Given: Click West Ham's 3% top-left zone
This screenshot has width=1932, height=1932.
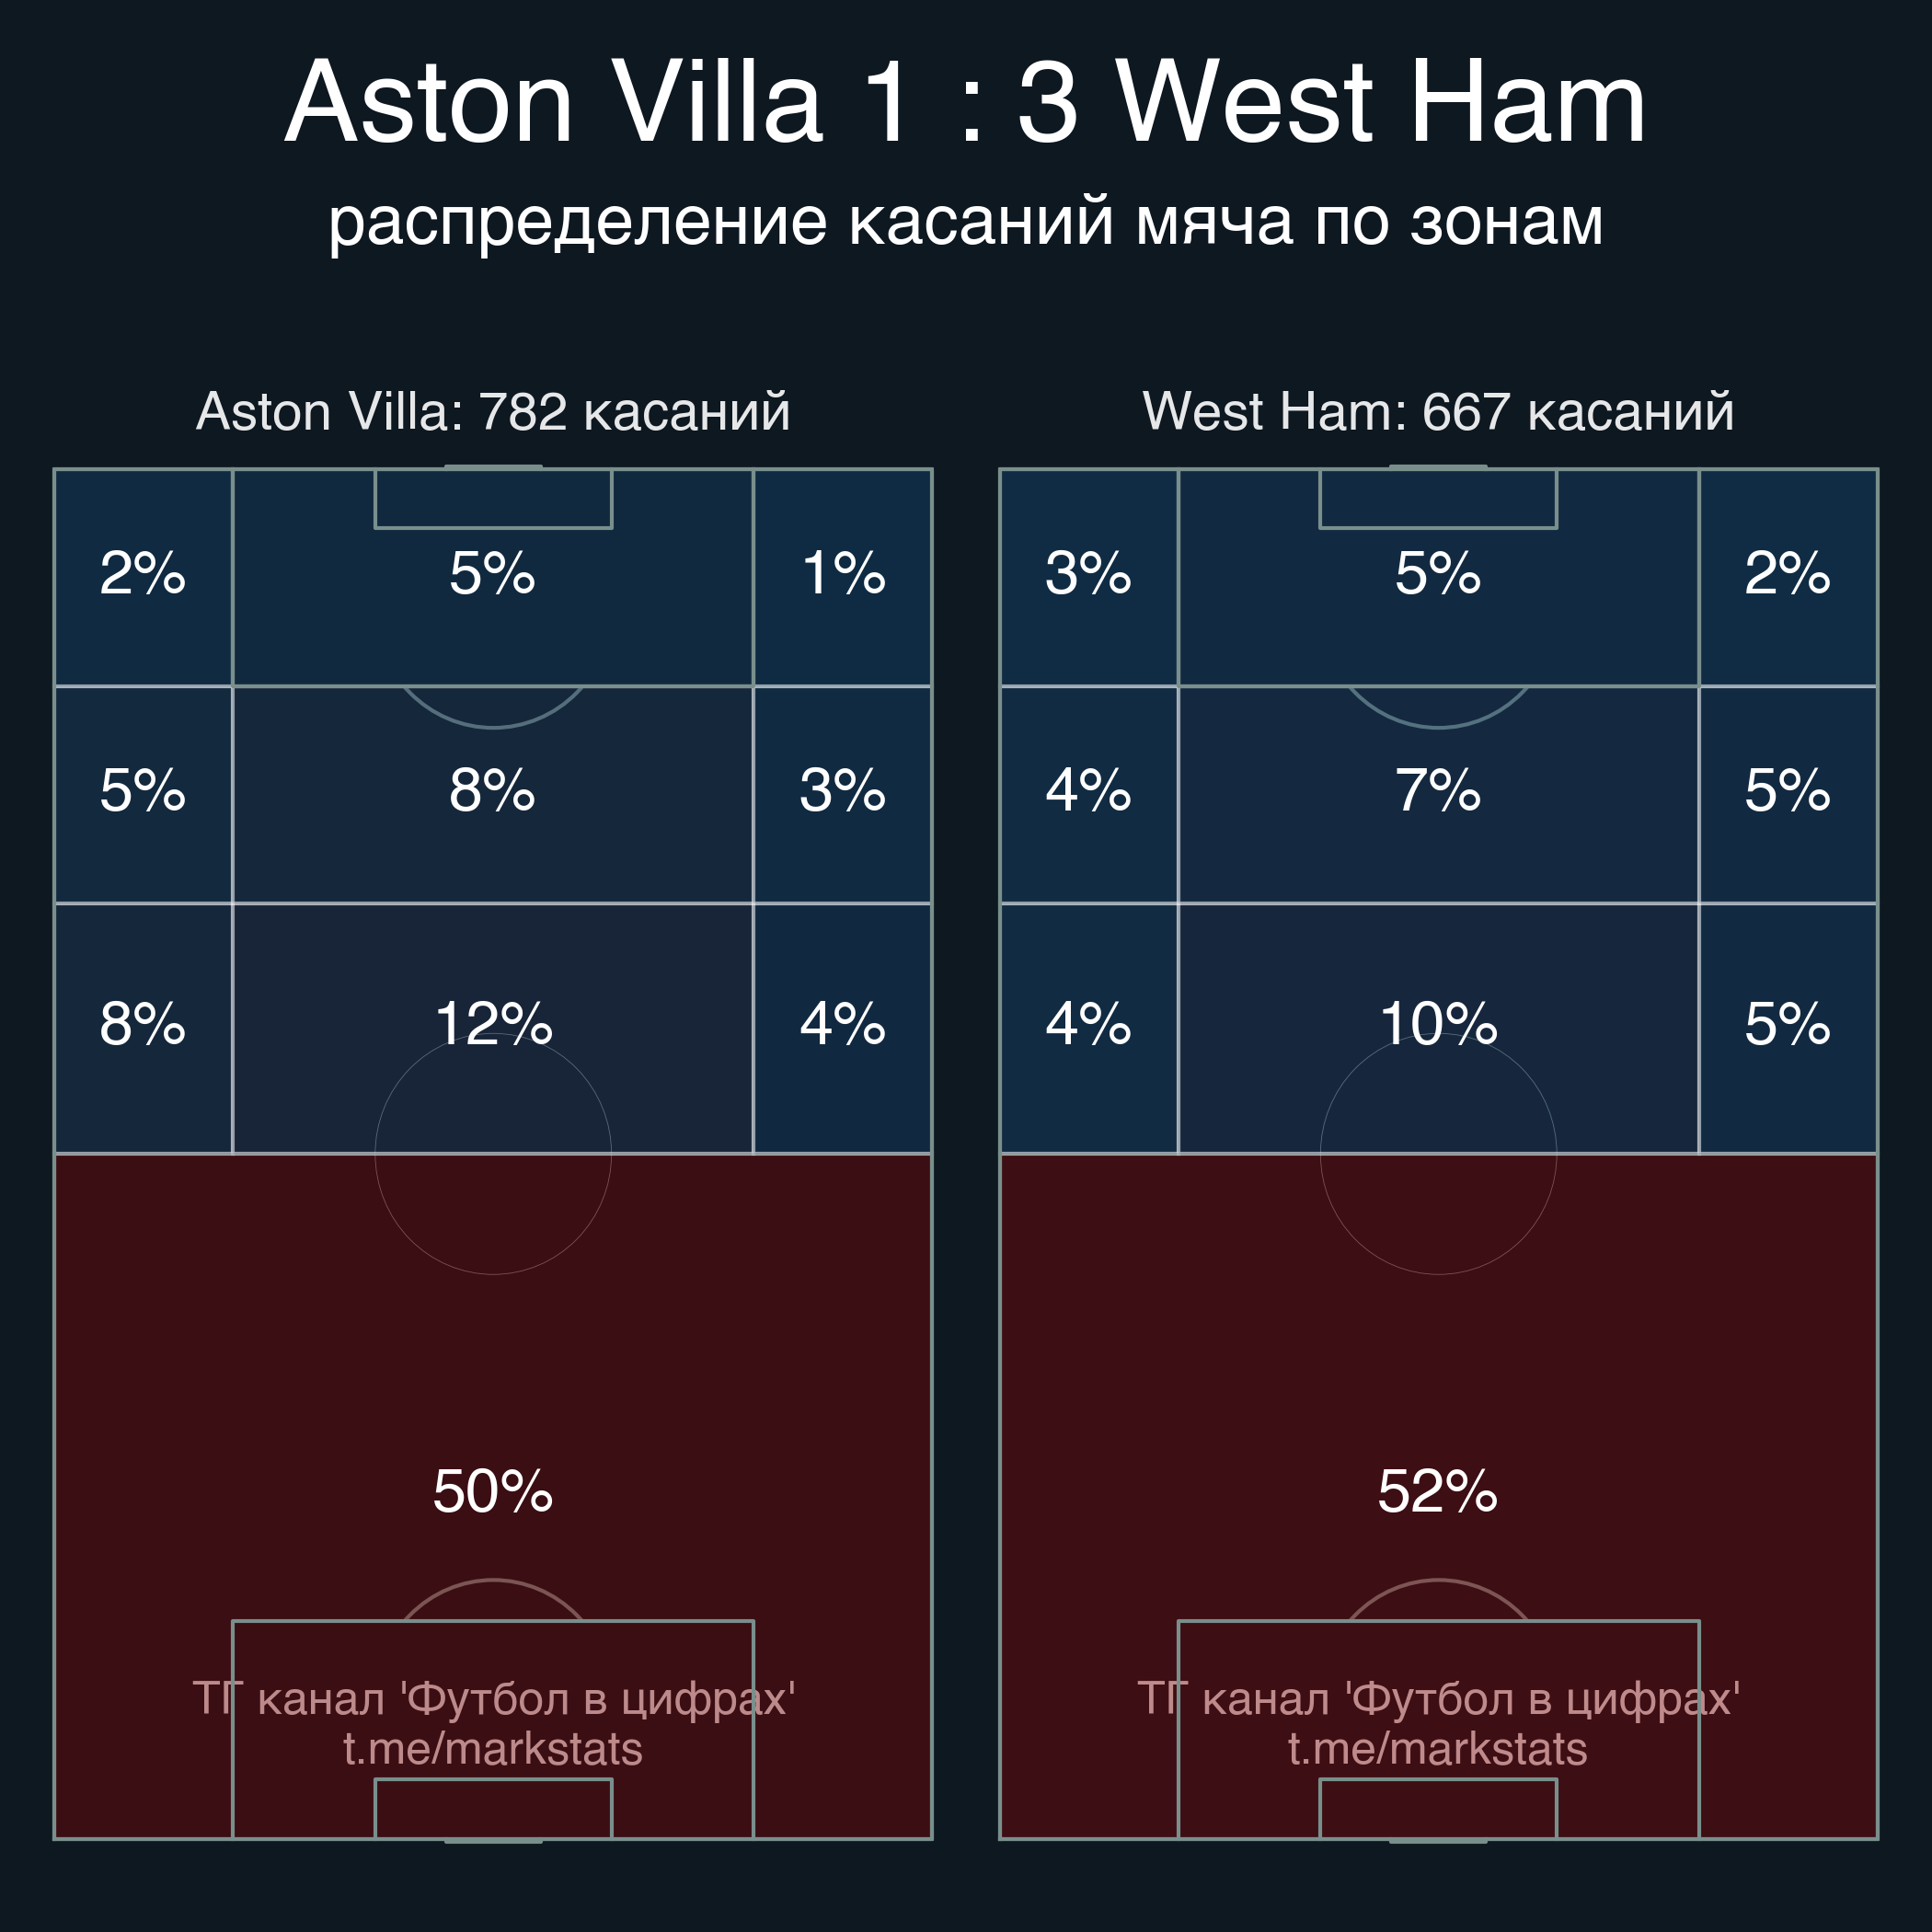Looking at the screenshot, I should 1089,577.
